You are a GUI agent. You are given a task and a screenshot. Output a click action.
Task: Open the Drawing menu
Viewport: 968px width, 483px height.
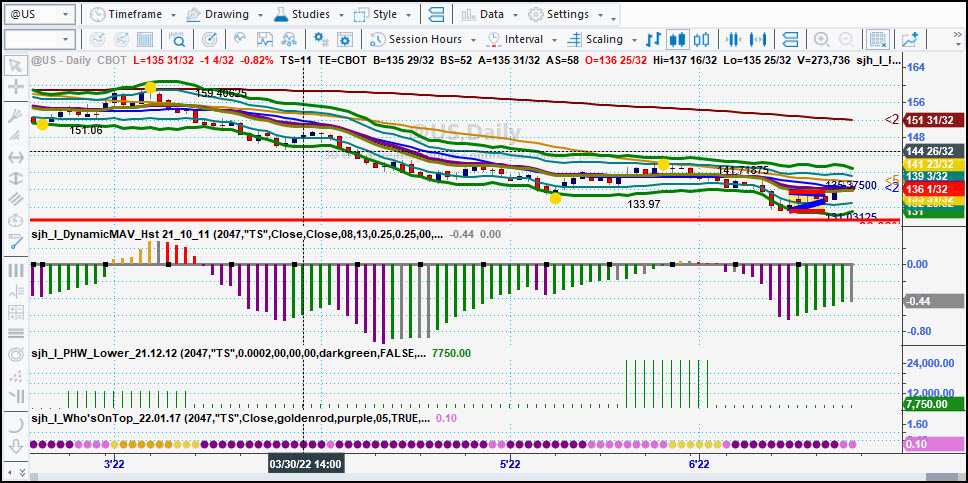coord(225,14)
